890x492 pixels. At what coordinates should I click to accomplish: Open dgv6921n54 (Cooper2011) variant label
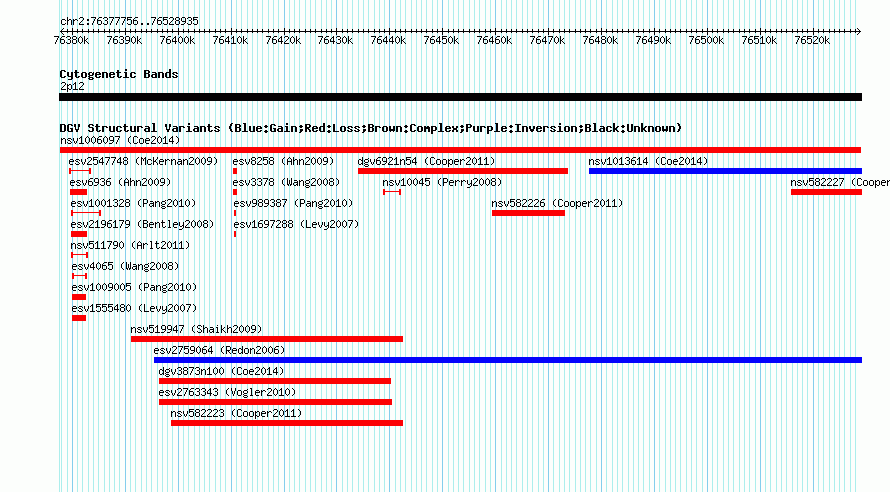426,161
